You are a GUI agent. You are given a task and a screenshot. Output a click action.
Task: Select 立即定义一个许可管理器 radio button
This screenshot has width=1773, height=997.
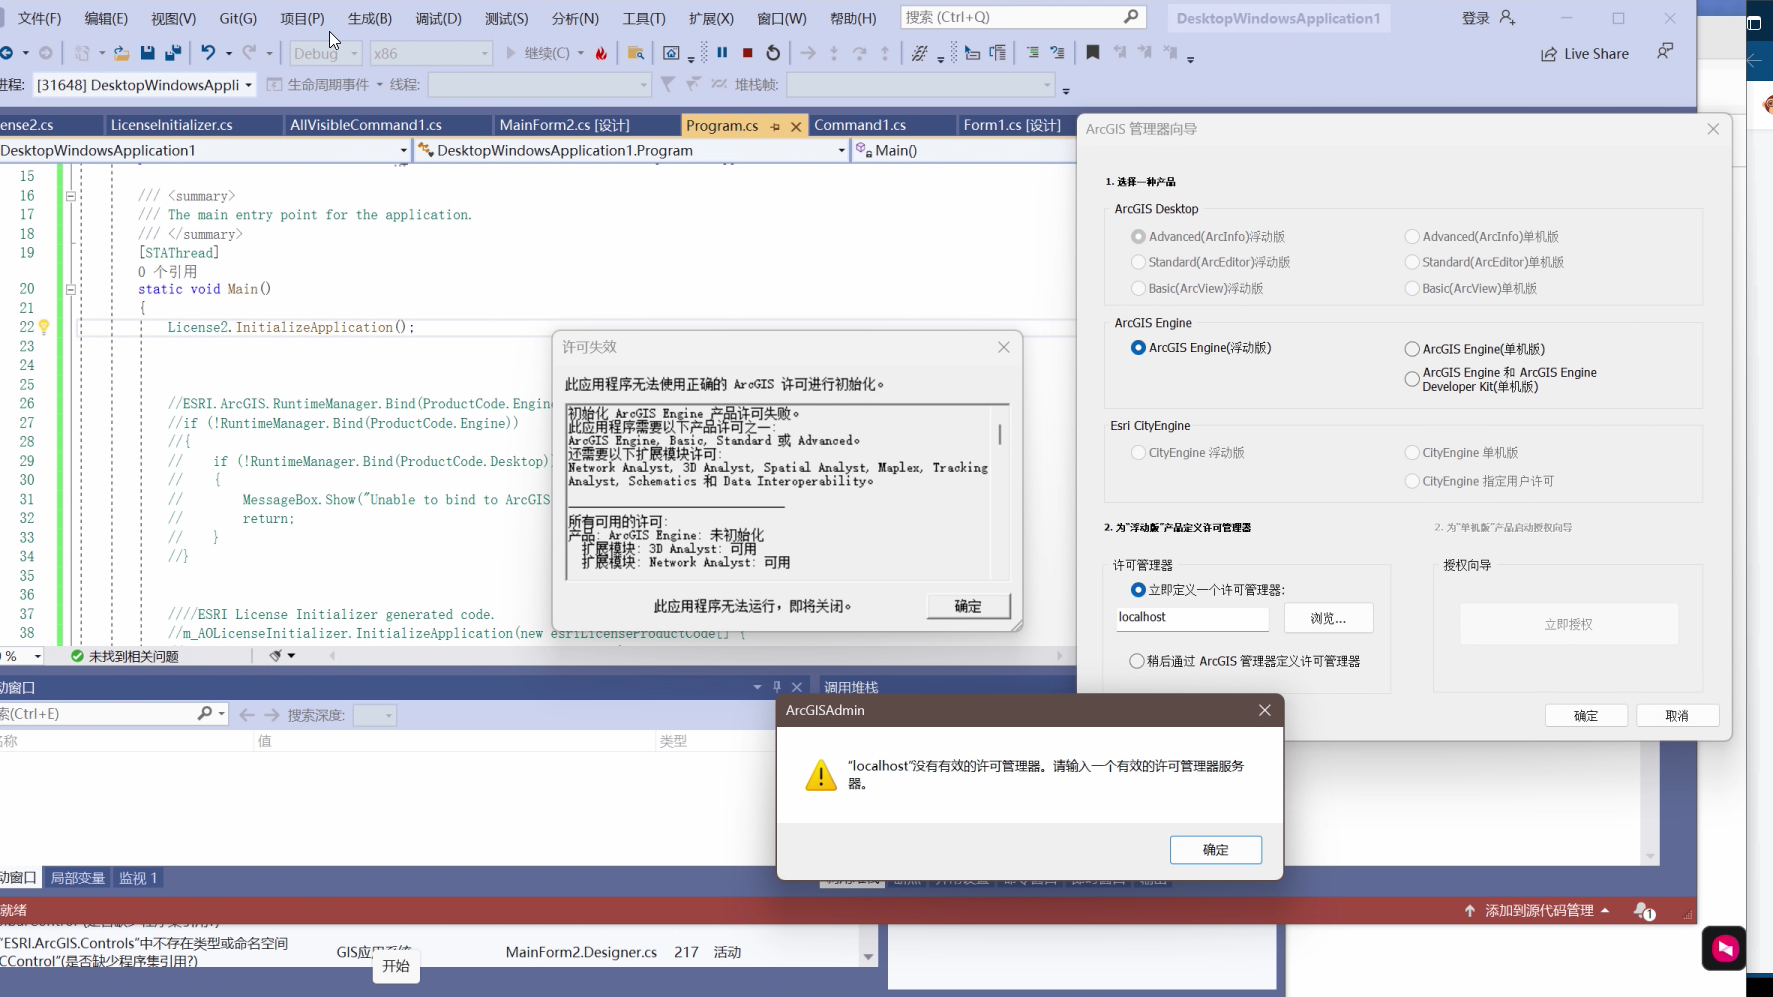1138,590
